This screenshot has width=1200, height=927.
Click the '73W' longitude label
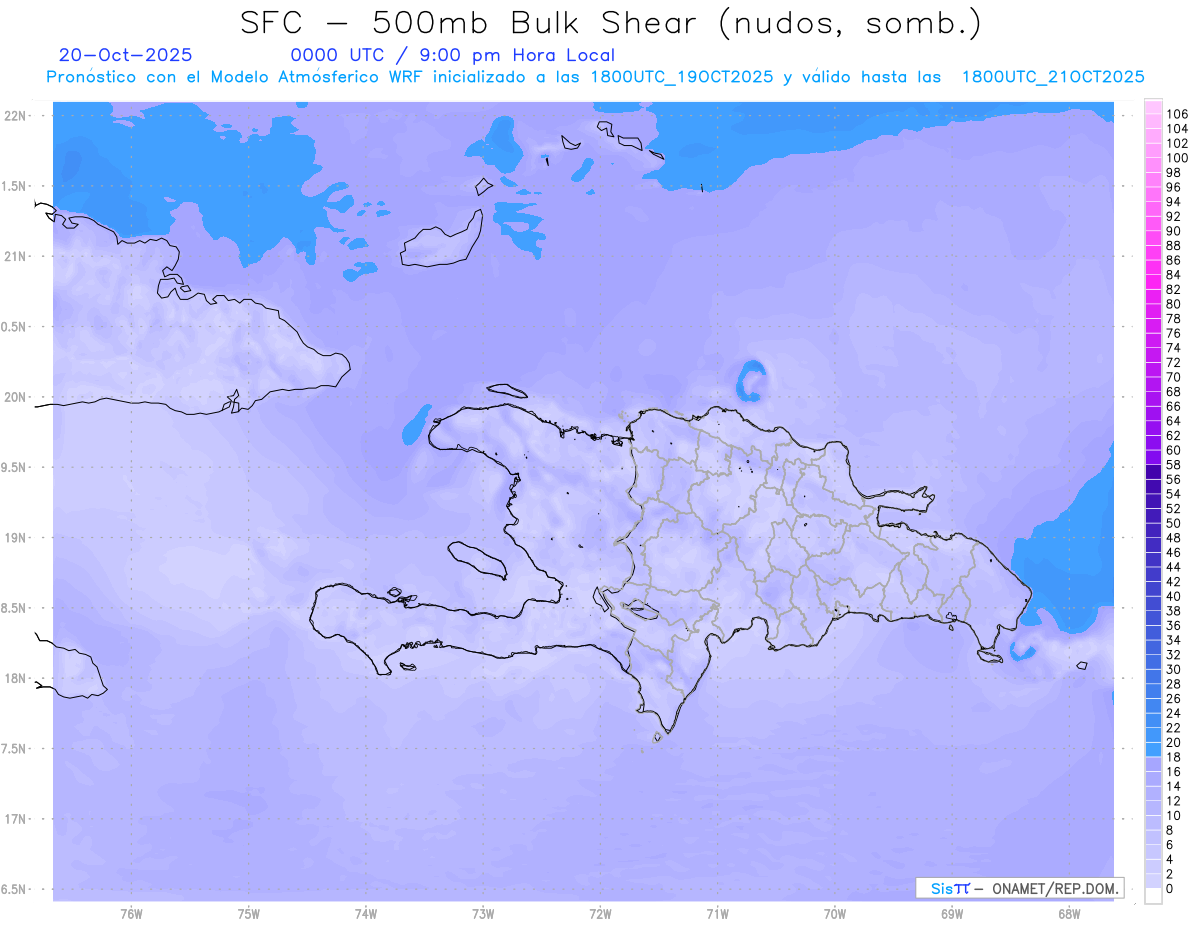[x=483, y=913]
